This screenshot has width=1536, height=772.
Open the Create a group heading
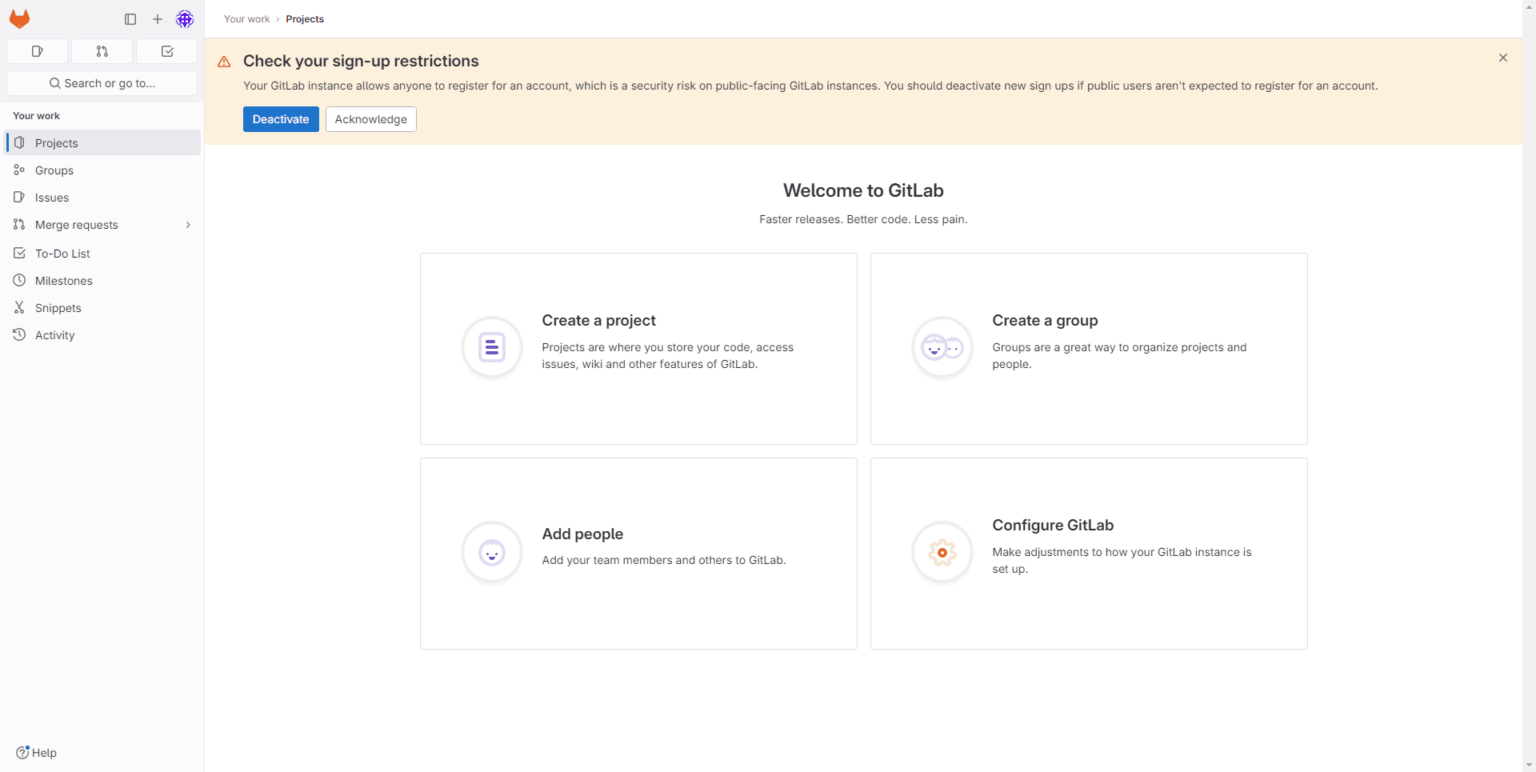(1045, 320)
